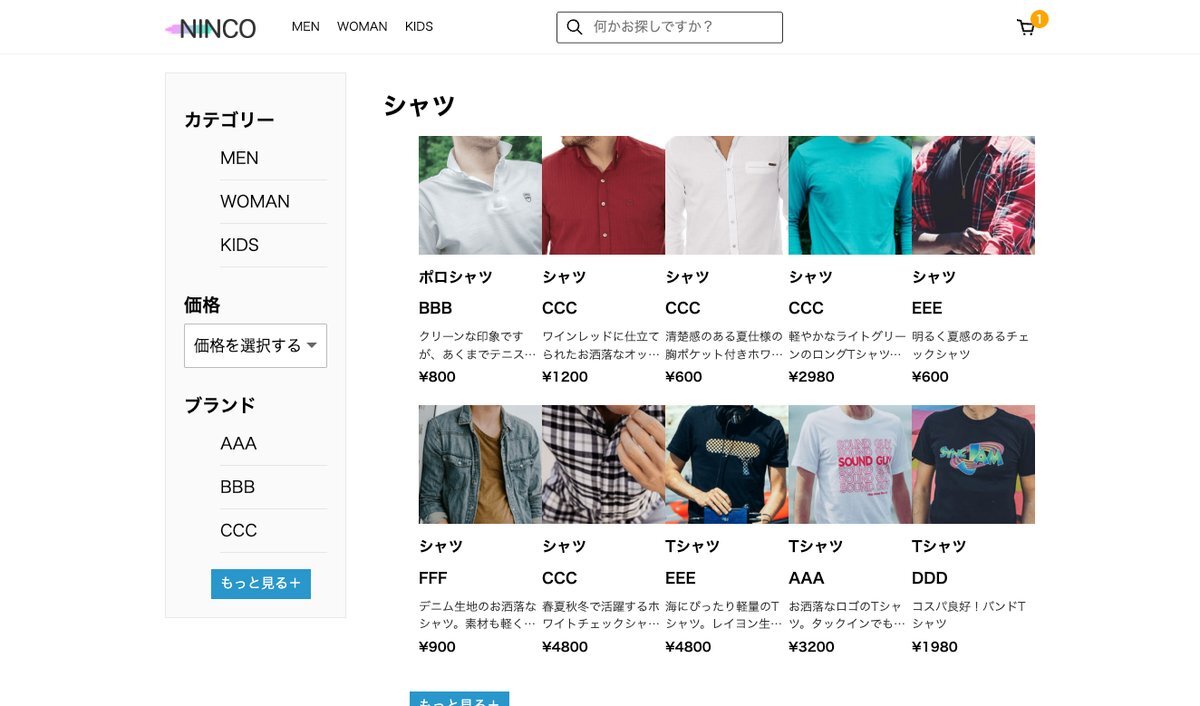The image size is (1200, 706).
Task: Open the white polo shirt image
Action: [x=480, y=195]
